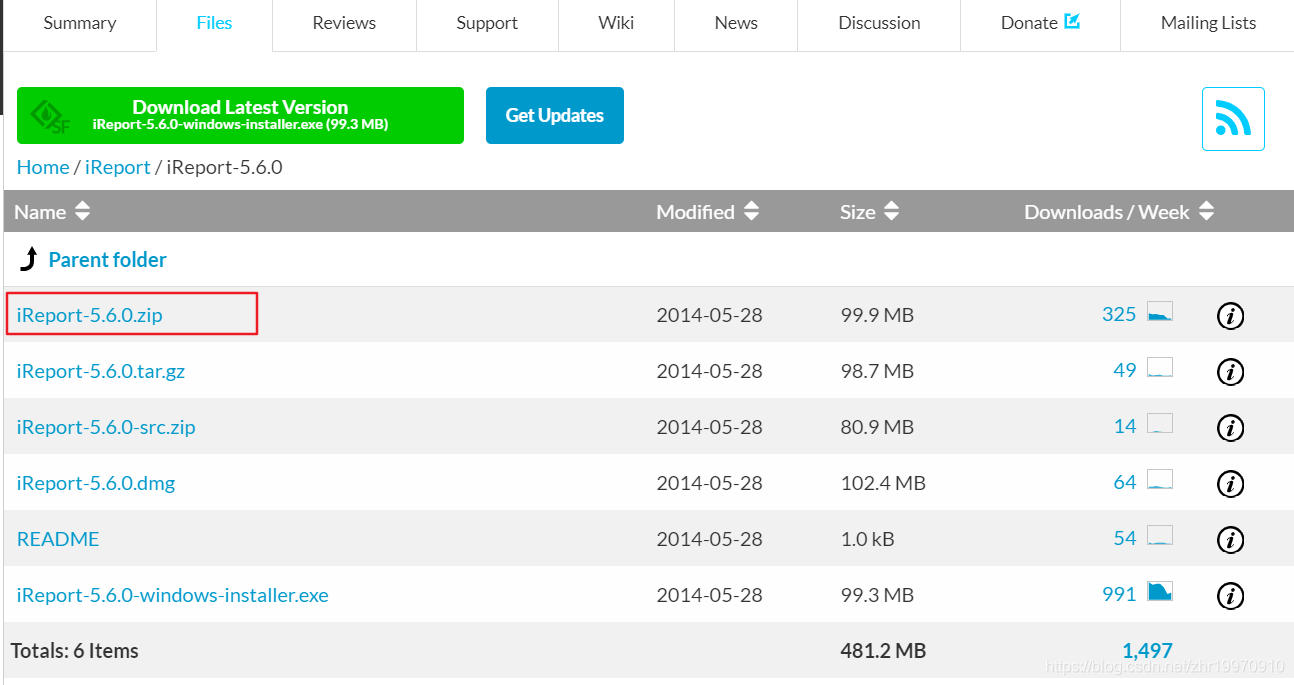Click the 14 weekly downloads count
The height and width of the screenshot is (685, 1294).
(x=1125, y=427)
